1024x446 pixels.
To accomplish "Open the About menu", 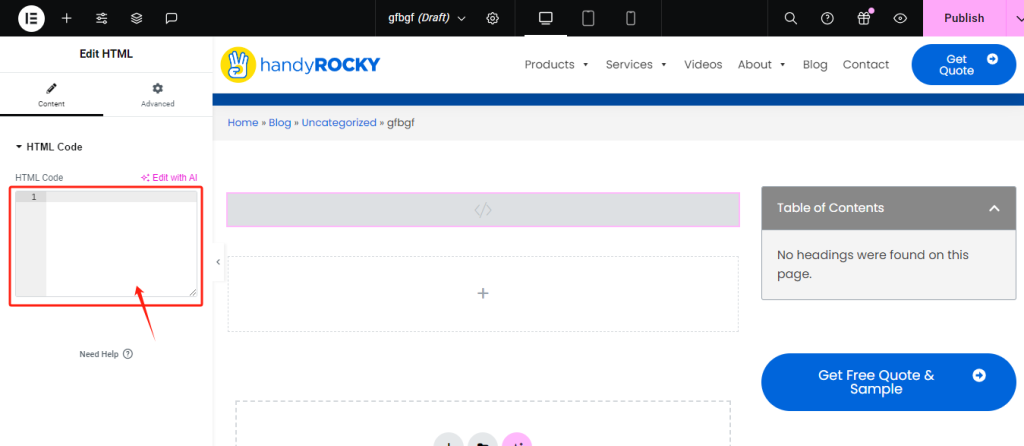I will (x=761, y=65).
